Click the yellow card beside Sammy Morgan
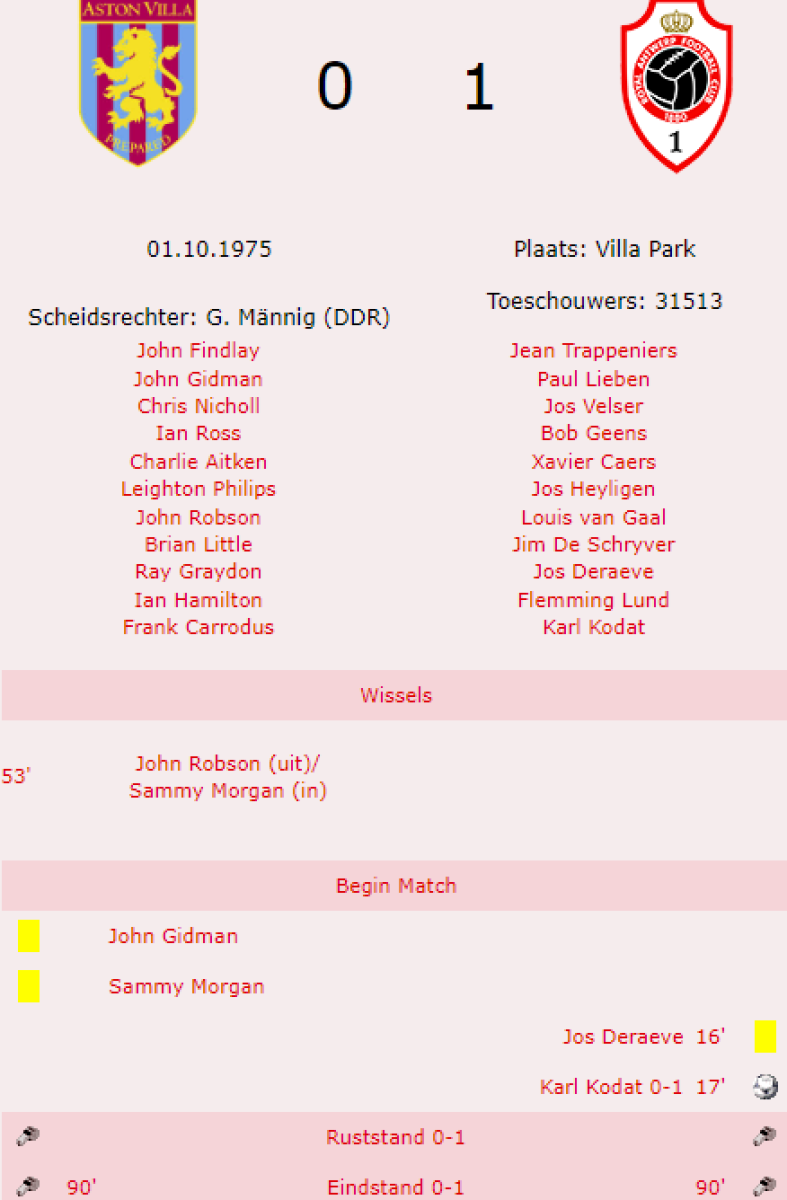The image size is (787, 1200). 28,986
